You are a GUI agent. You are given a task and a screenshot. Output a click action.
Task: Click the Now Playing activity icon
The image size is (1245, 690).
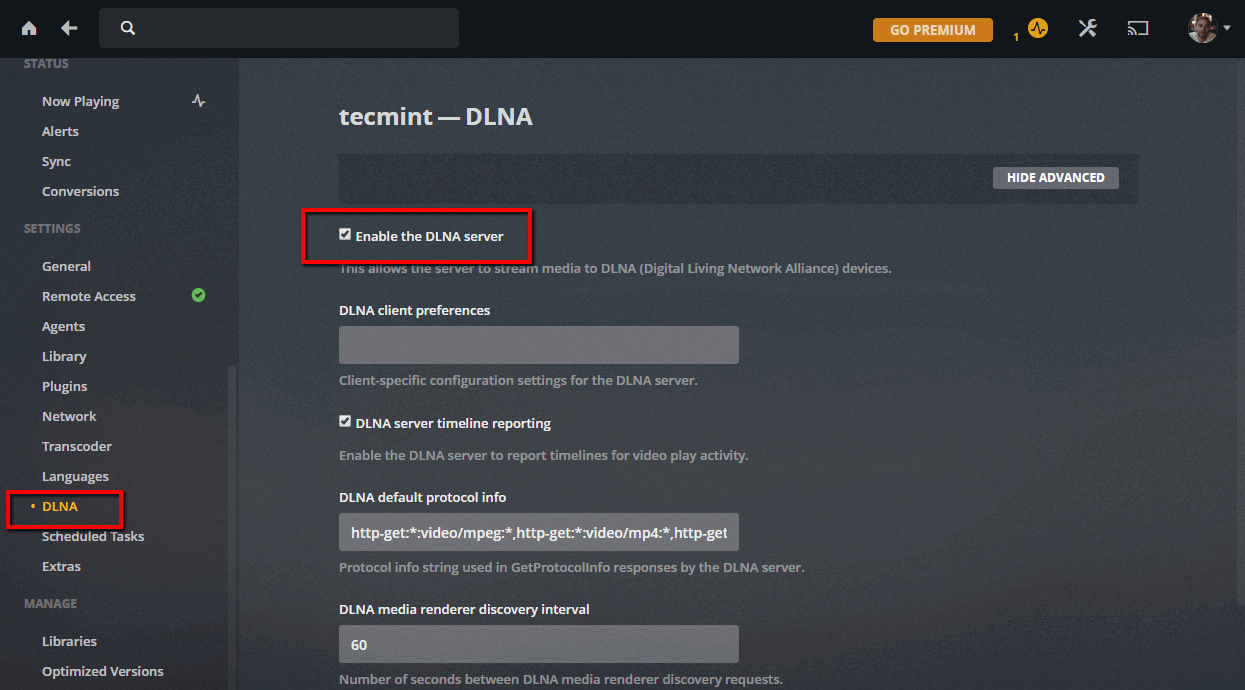pos(199,101)
